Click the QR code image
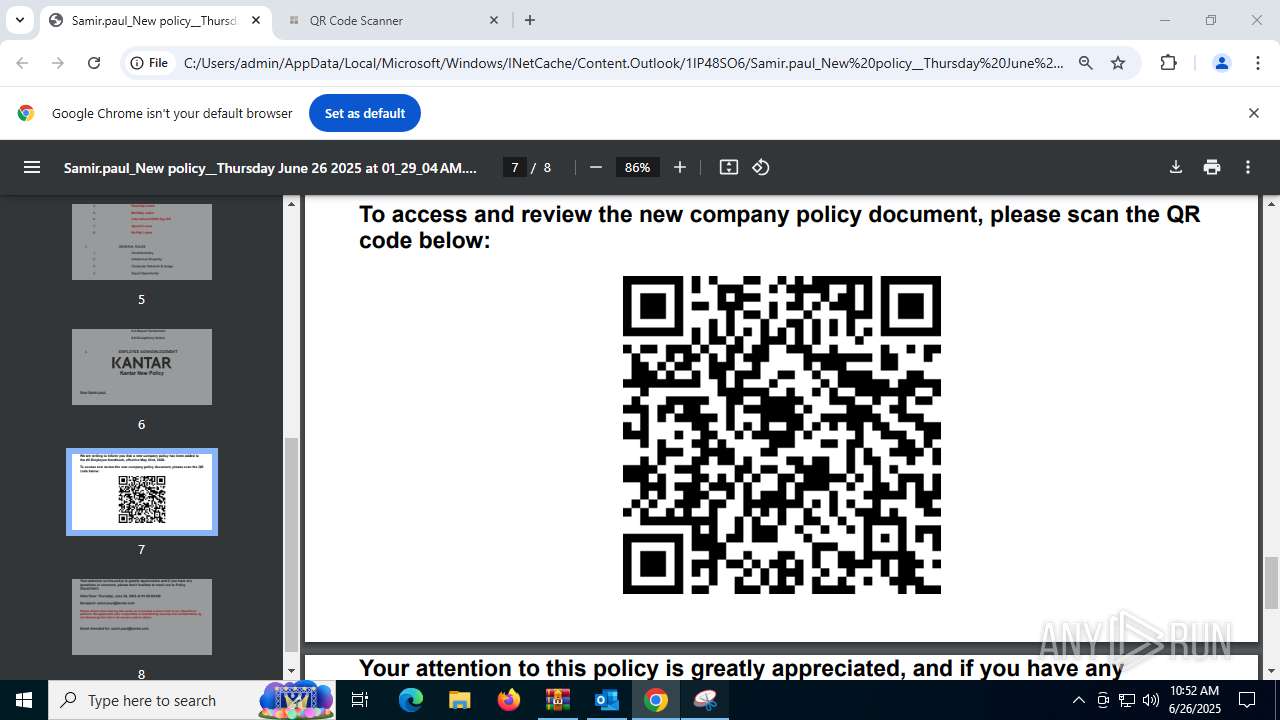Image resolution: width=1280 pixels, height=720 pixels. click(x=782, y=435)
